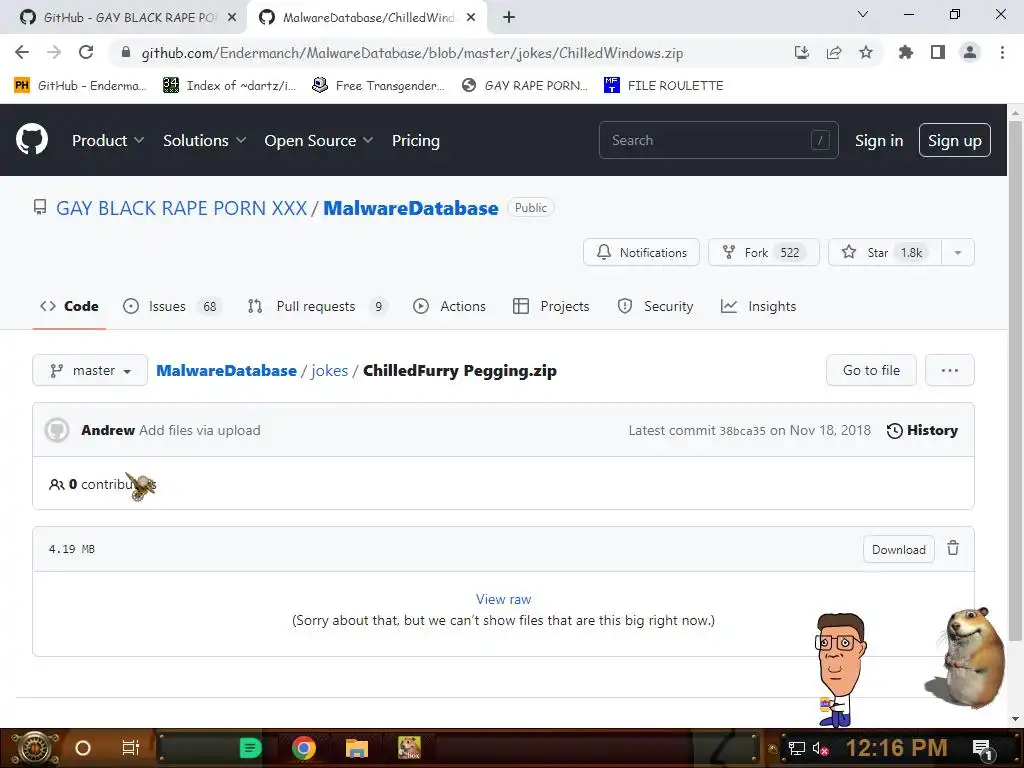Open the Insights tab
Viewport: 1024px width, 768px height.
point(758,306)
